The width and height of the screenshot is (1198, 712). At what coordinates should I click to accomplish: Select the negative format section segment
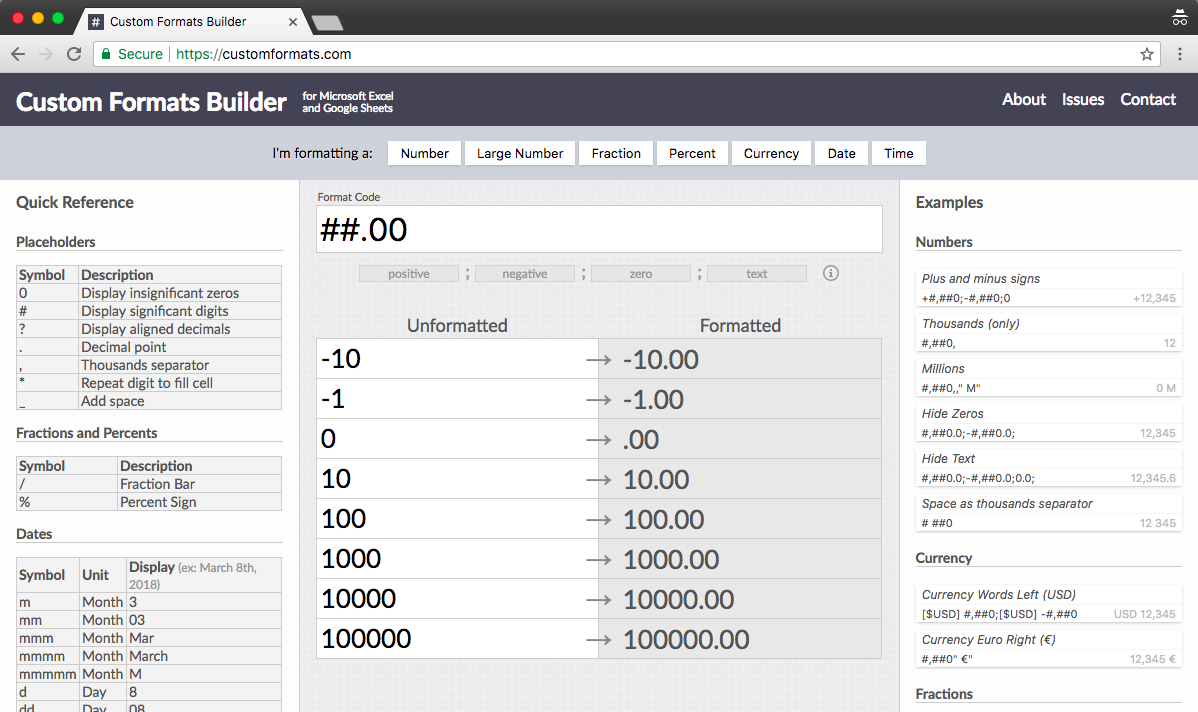point(524,273)
